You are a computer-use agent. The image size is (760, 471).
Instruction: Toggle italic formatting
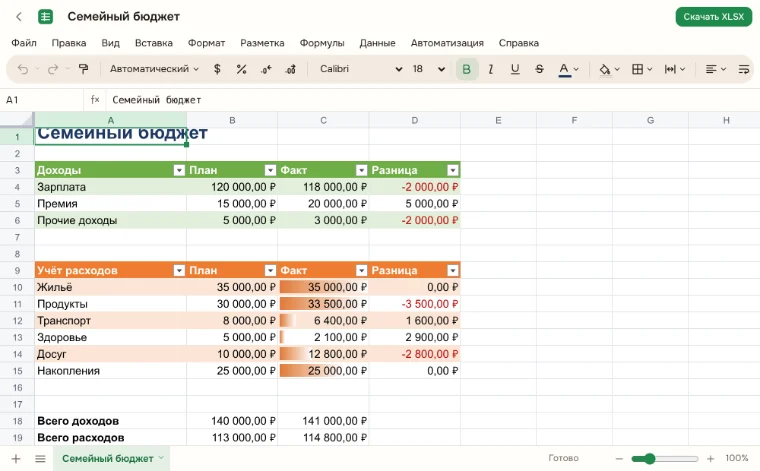point(491,69)
